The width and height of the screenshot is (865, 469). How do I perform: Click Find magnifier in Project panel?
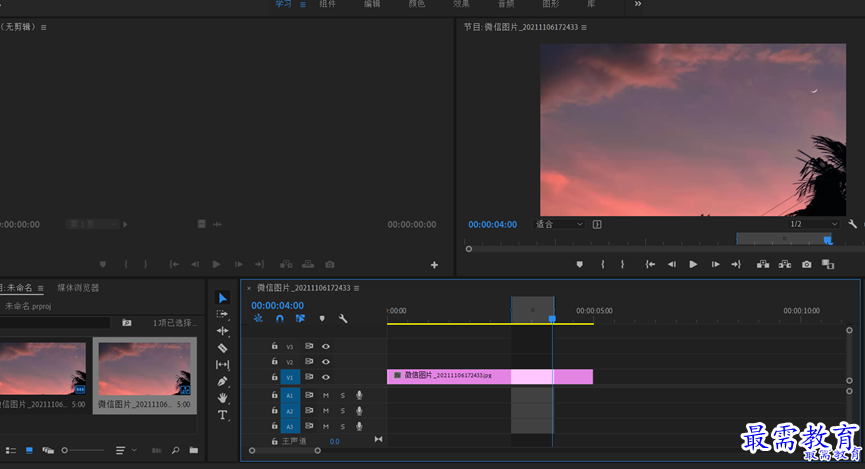click(x=175, y=450)
